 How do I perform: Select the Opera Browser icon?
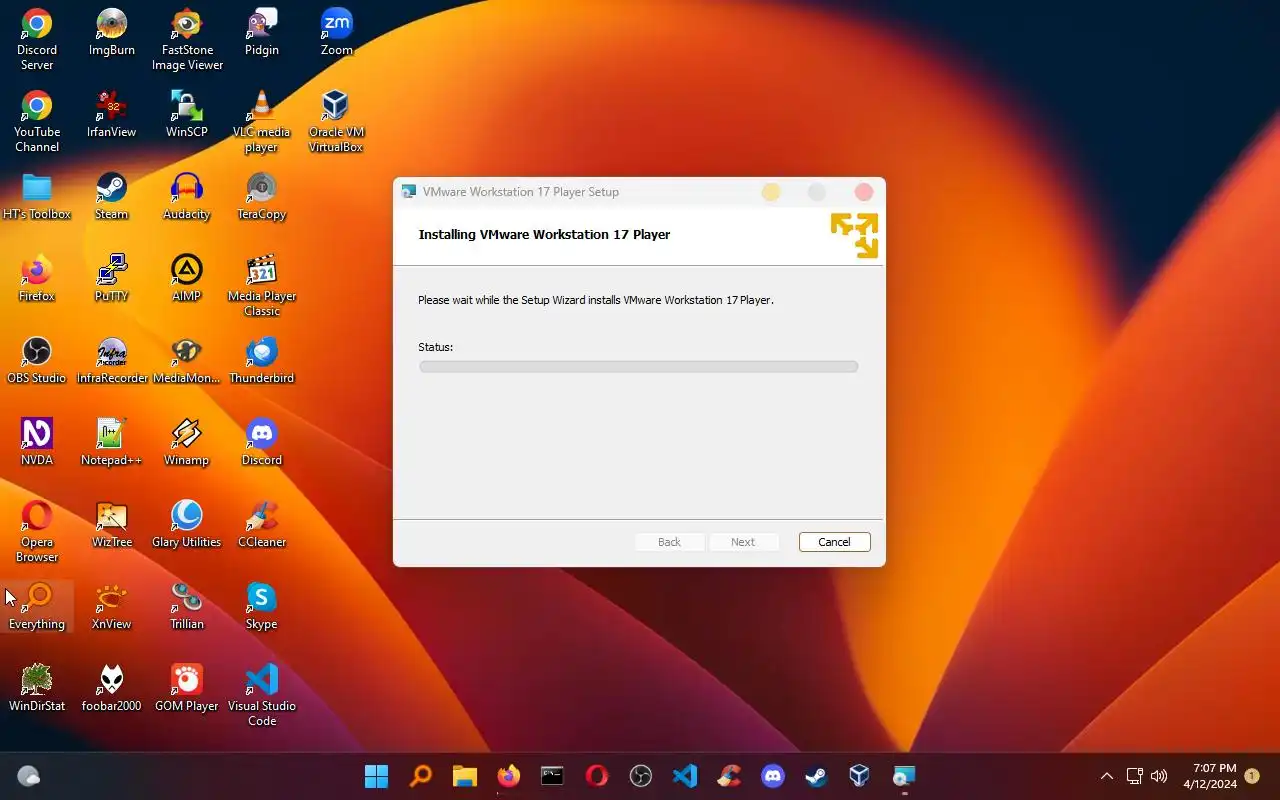[x=37, y=531]
